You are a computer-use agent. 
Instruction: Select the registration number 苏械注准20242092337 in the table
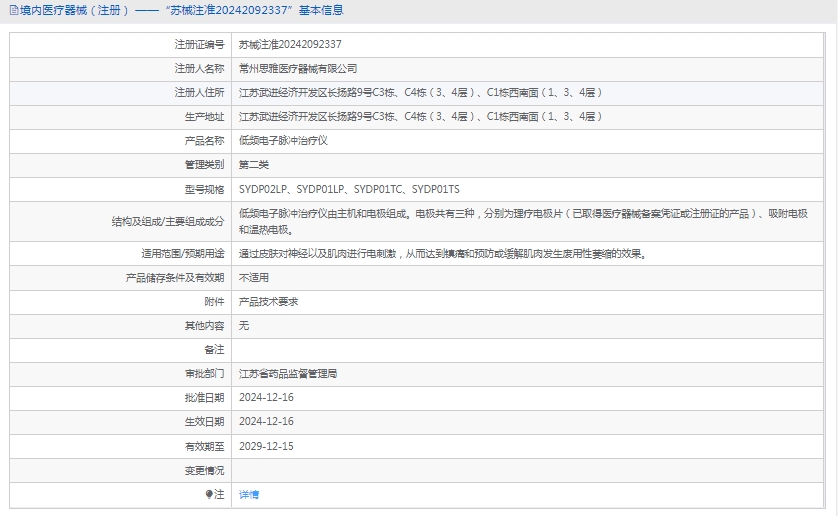[x=290, y=45]
